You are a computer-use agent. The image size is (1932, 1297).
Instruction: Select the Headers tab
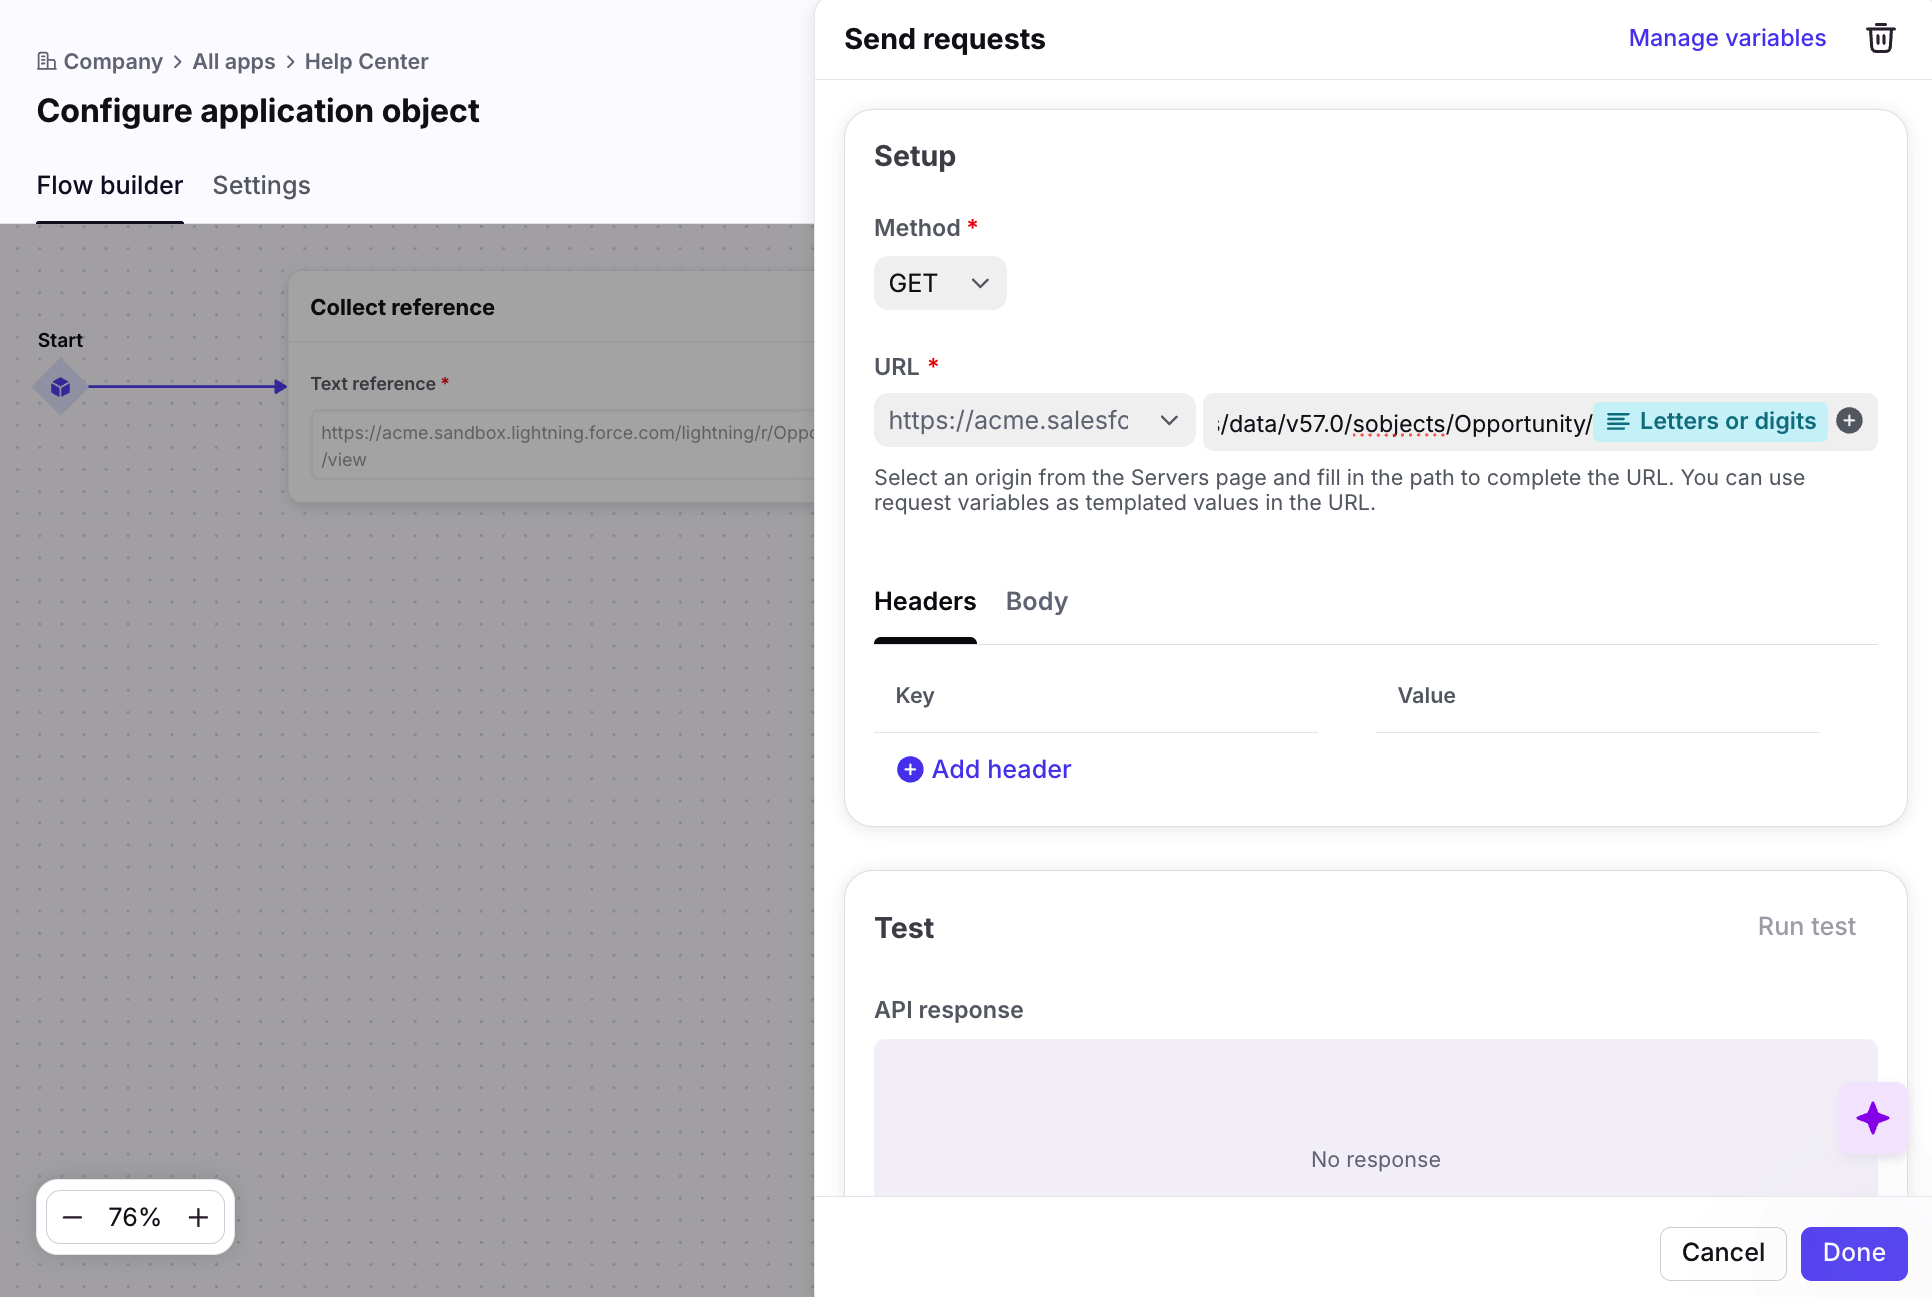pyautogui.click(x=924, y=601)
